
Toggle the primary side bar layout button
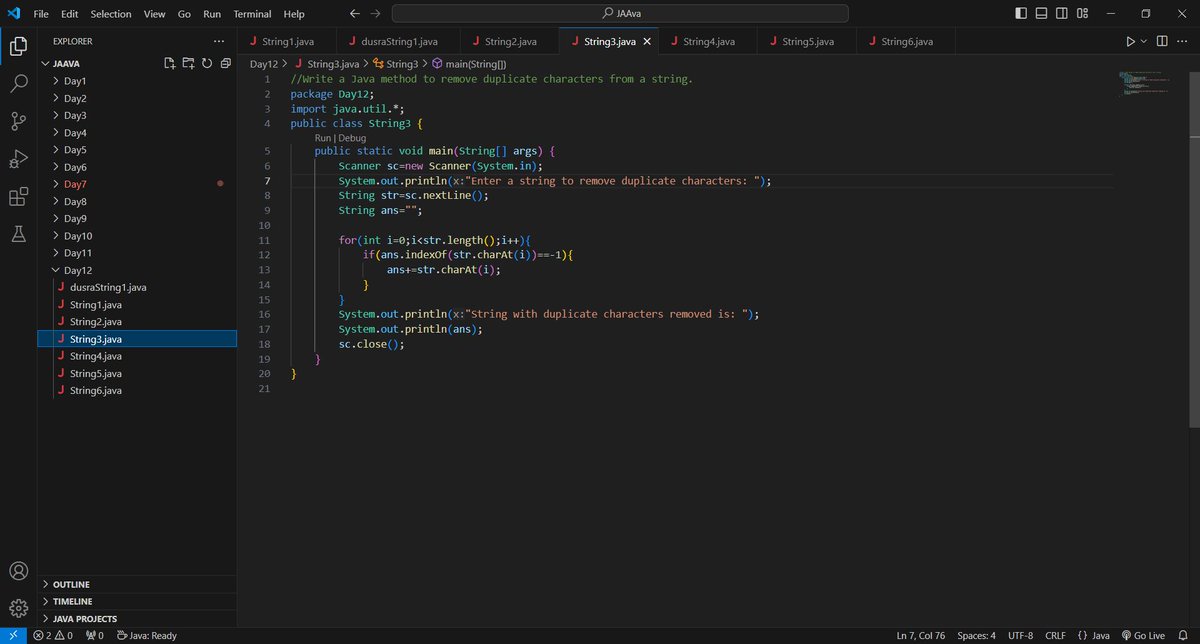pos(1020,14)
